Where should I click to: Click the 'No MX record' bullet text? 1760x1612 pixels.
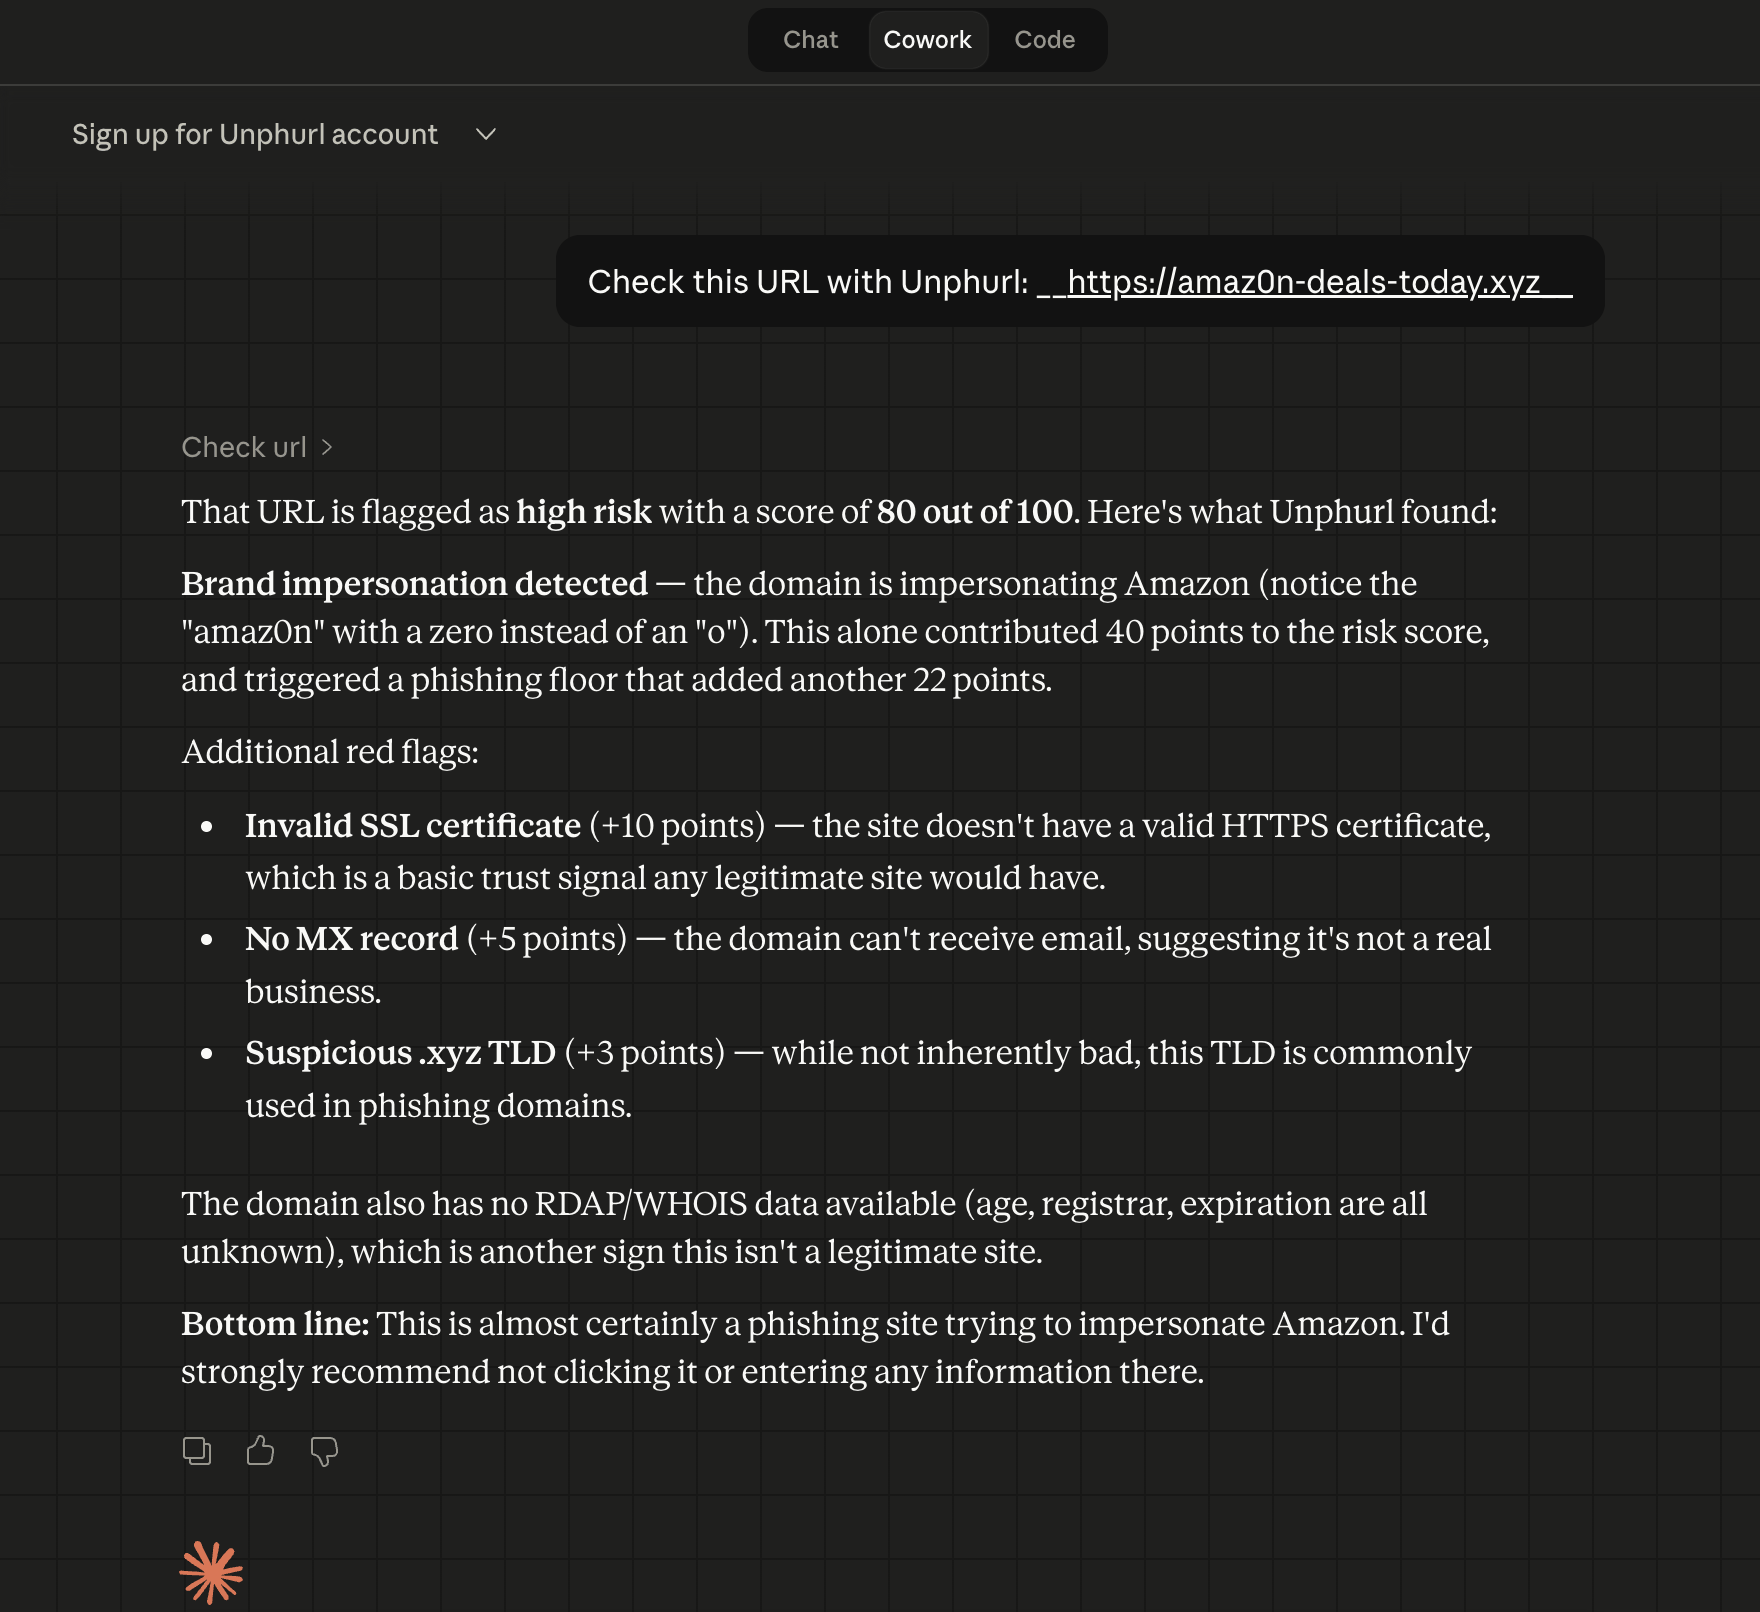pyautogui.click(x=351, y=939)
